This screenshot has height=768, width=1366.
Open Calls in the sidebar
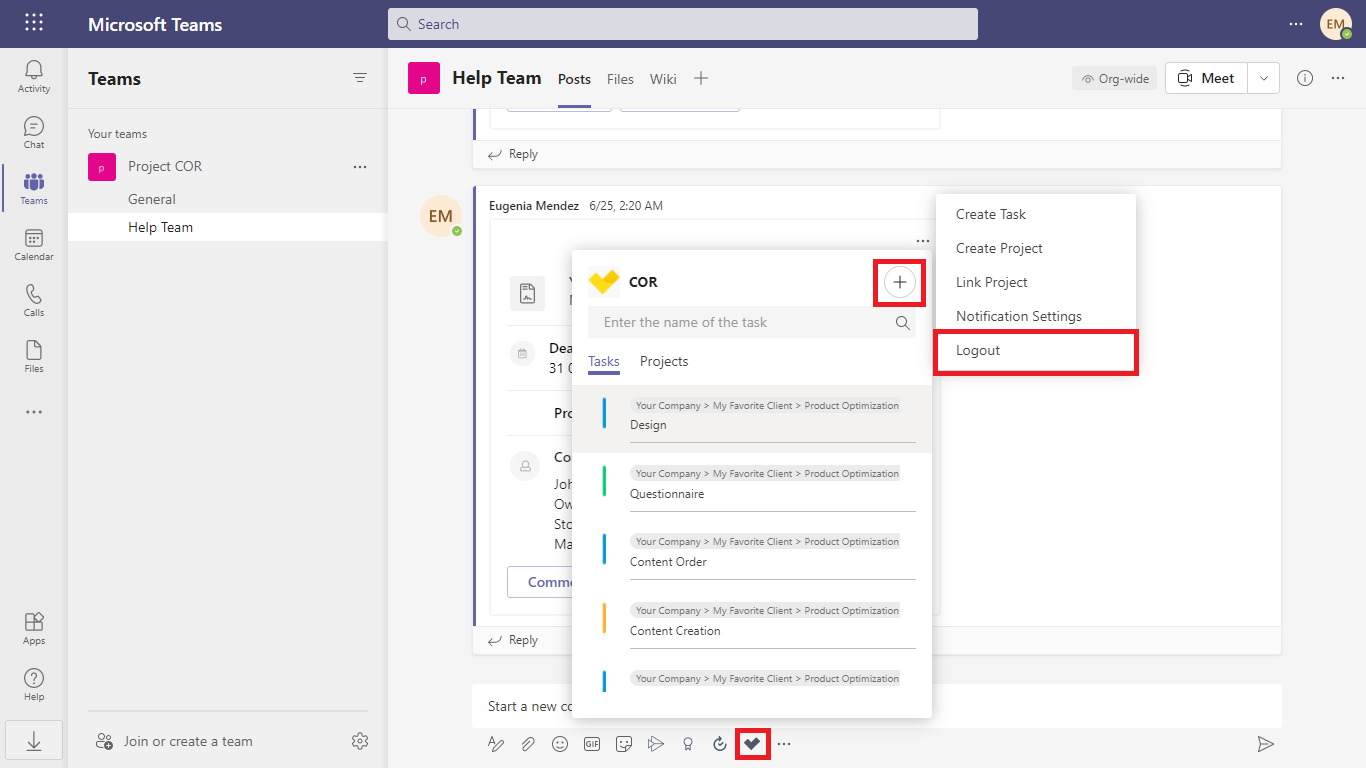34,300
